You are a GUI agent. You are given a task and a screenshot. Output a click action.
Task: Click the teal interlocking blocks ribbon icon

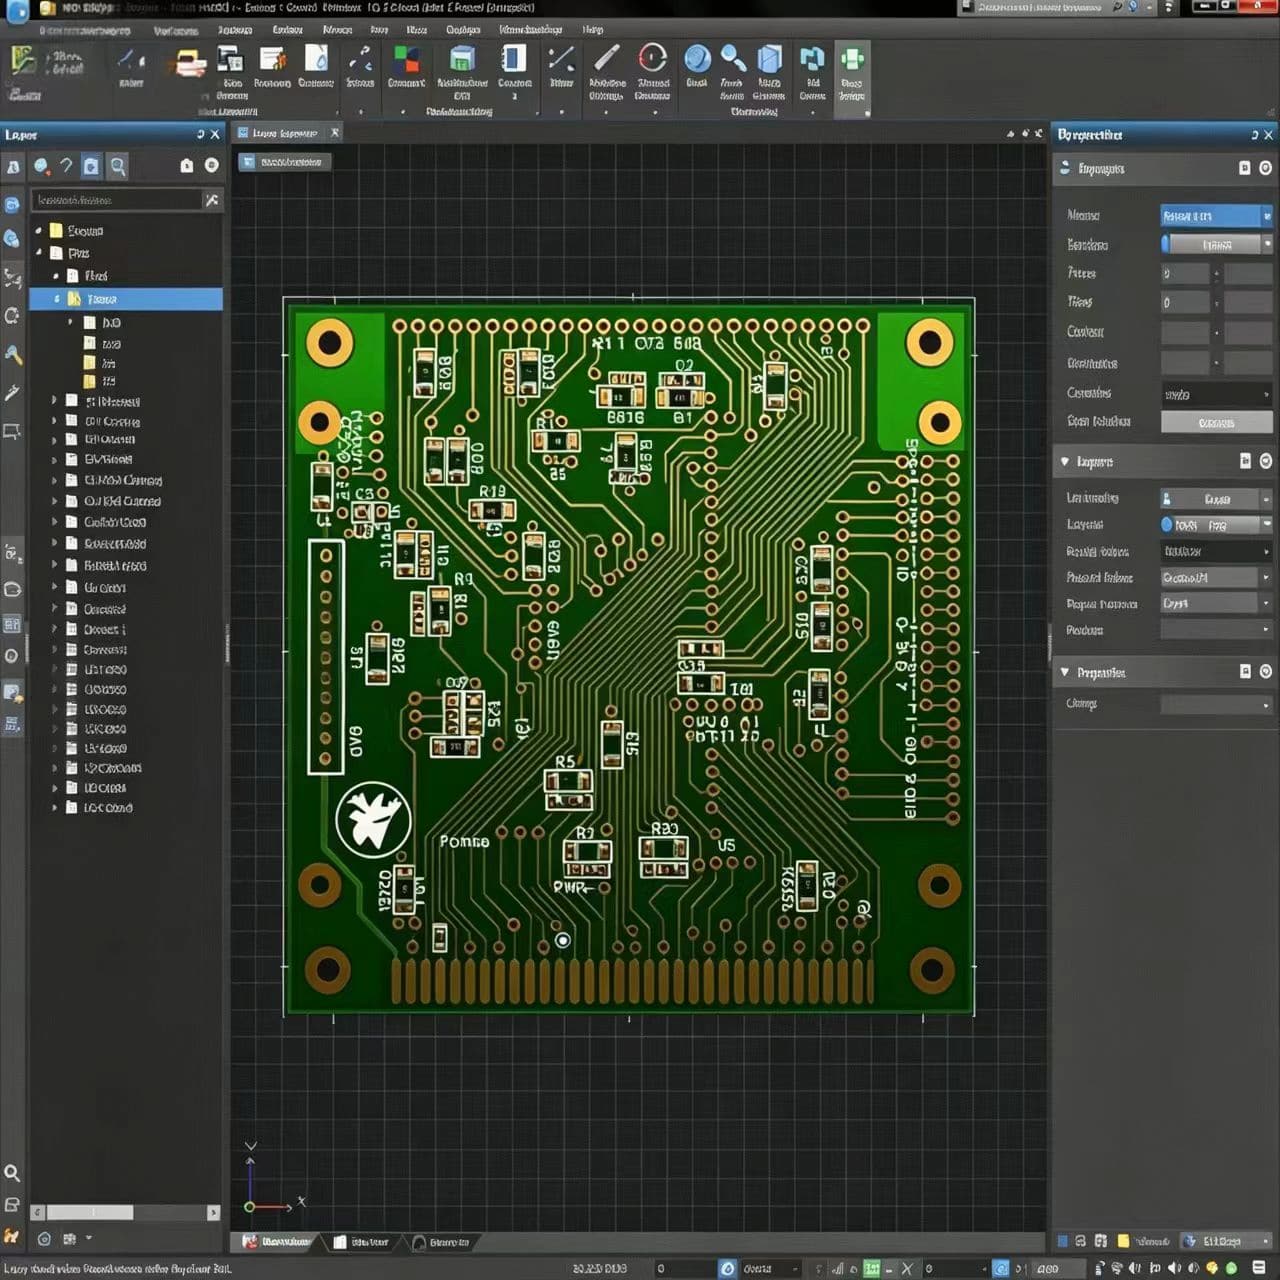pos(812,60)
